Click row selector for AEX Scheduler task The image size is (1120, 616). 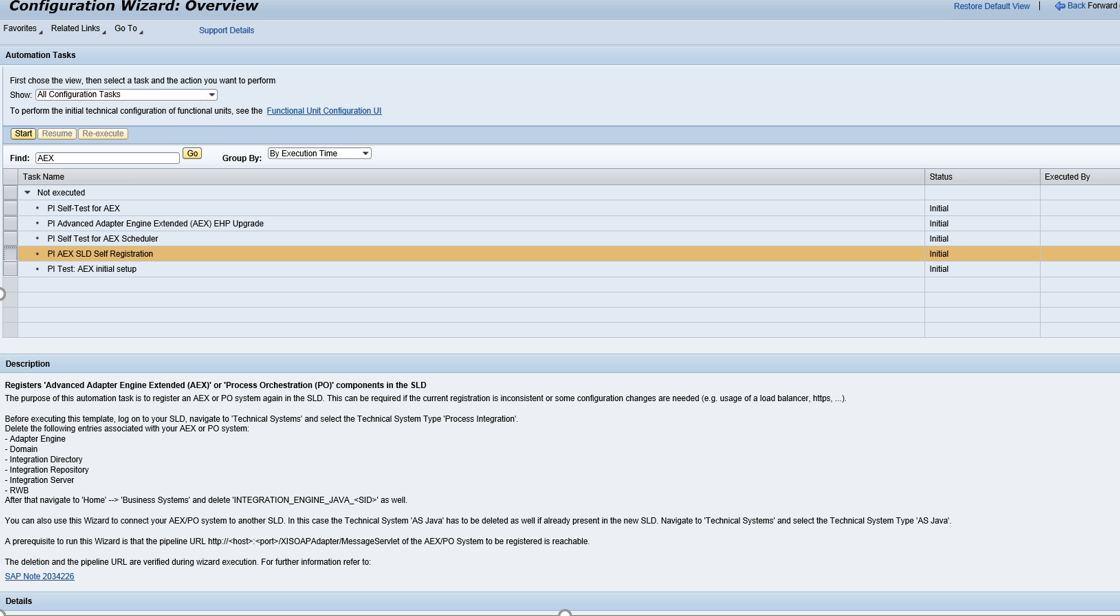(x=10, y=239)
